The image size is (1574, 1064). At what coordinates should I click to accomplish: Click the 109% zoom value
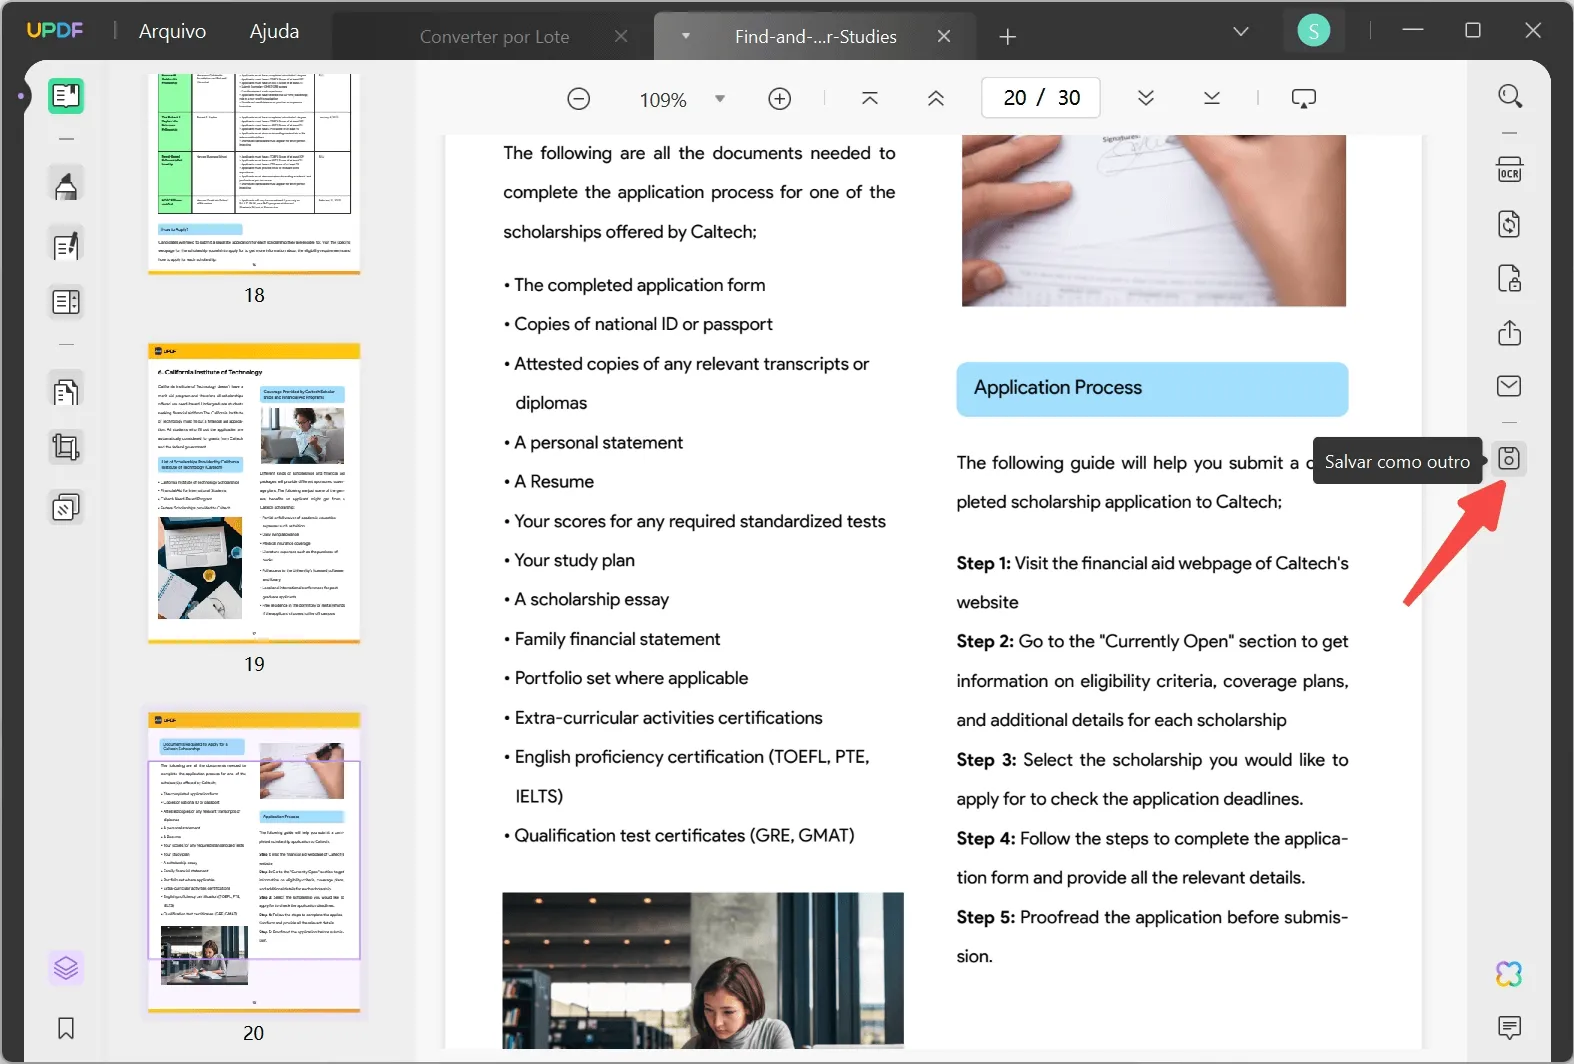(663, 100)
